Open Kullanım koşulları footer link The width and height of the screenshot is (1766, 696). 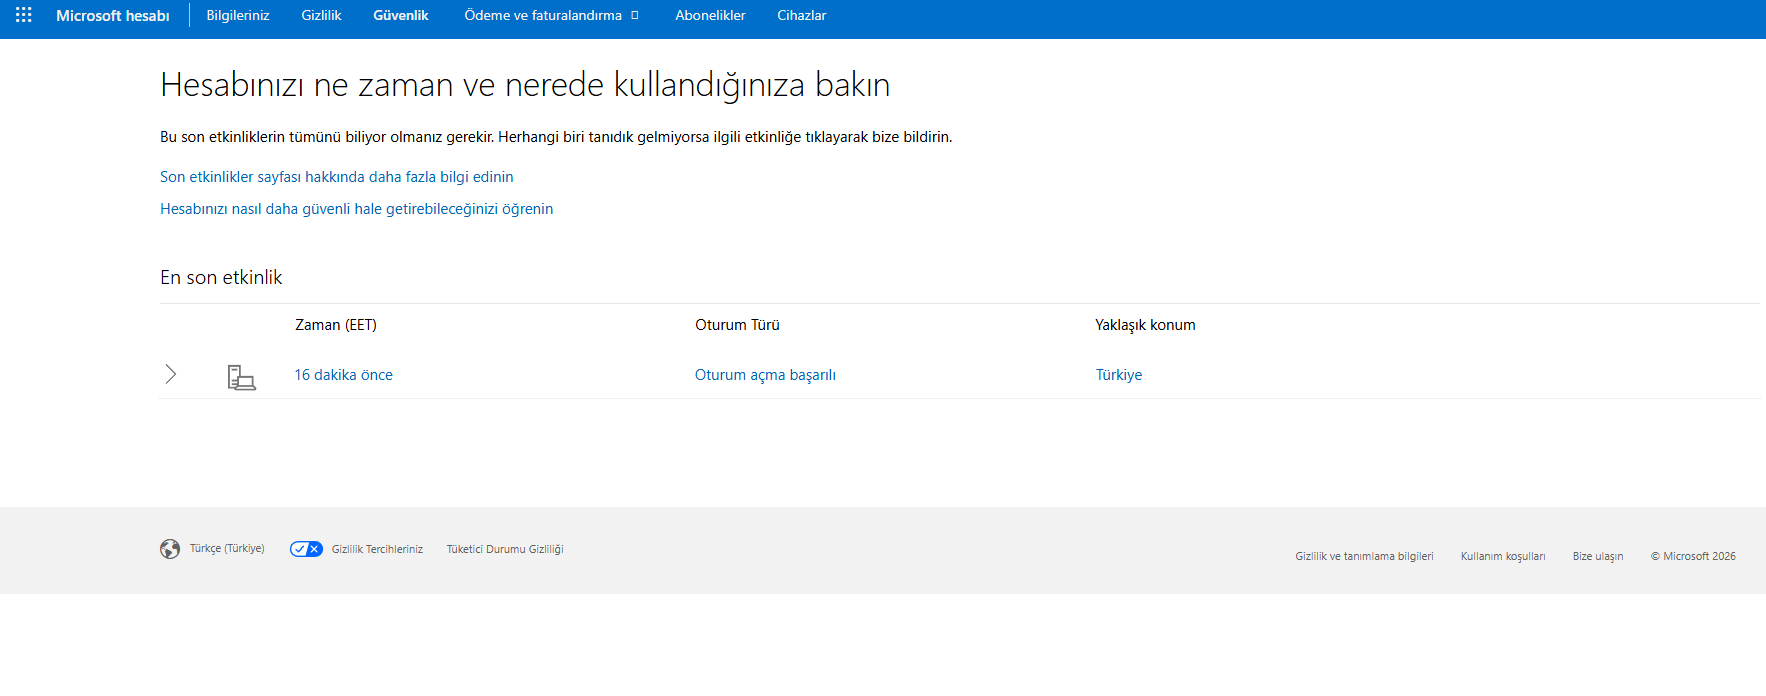point(1503,556)
